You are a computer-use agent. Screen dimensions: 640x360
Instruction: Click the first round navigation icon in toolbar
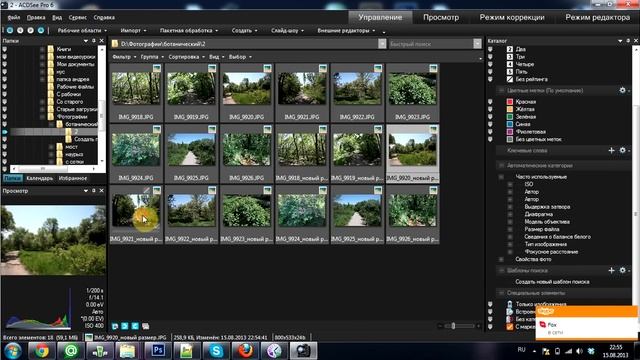(10, 30)
